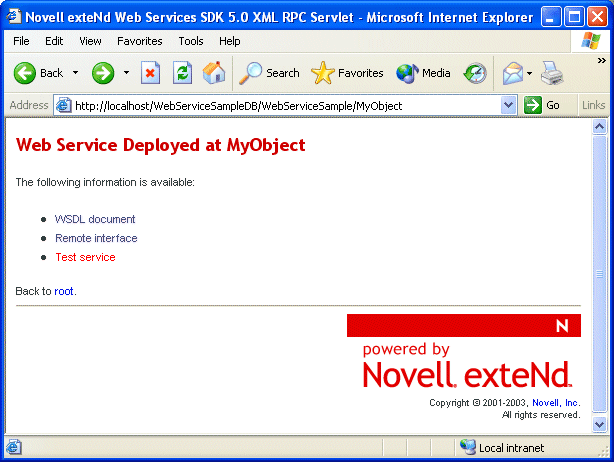The image size is (614, 462).
Task: Minimize the Internet Explorer window
Action: point(551,17)
